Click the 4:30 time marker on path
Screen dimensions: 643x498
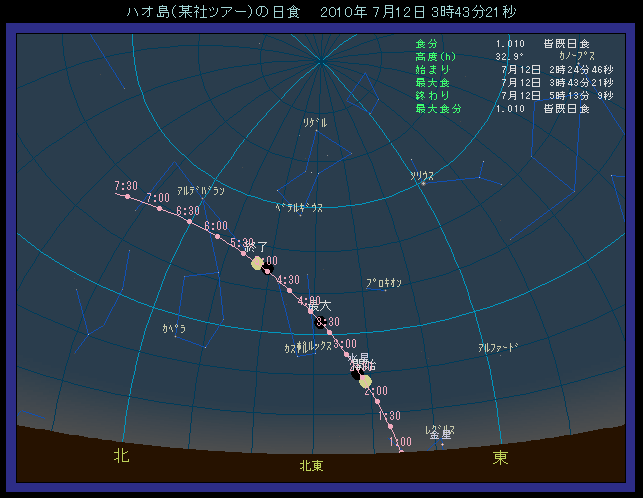(x=288, y=280)
